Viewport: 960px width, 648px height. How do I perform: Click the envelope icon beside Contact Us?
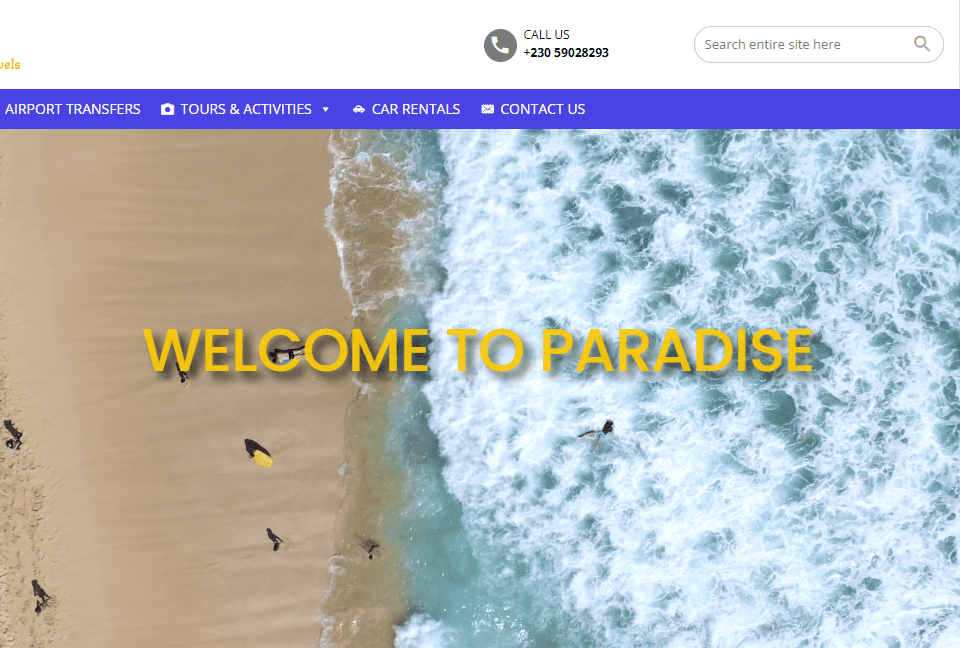pos(487,109)
